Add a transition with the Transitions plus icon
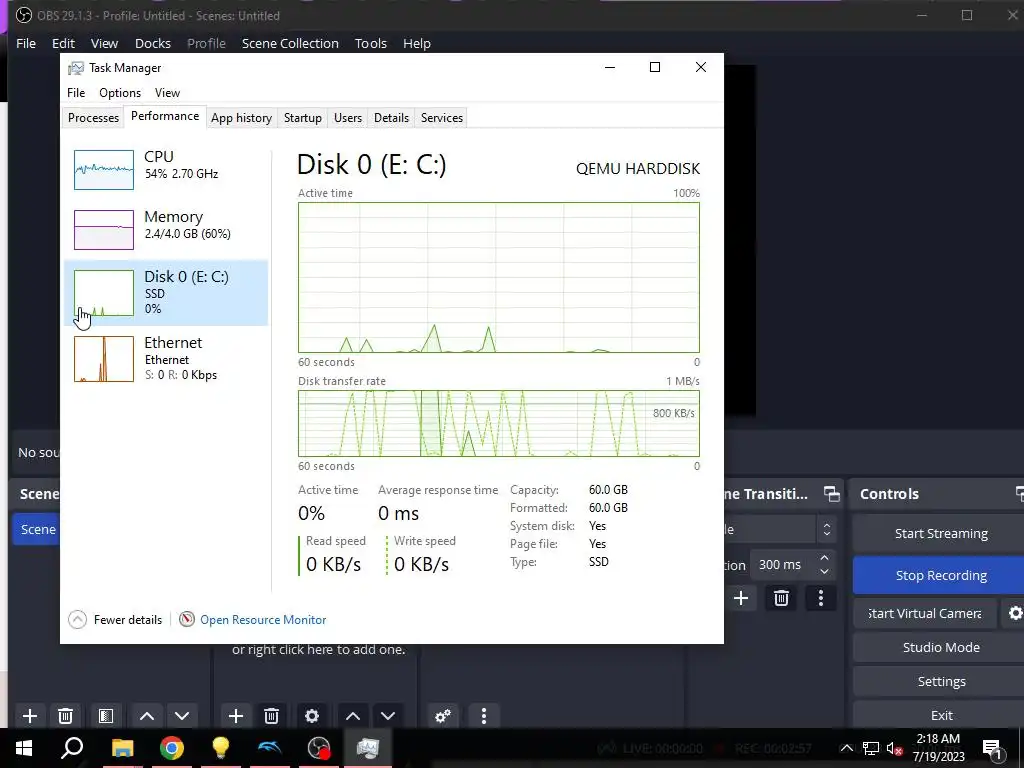The width and height of the screenshot is (1024, 768). pyautogui.click(x=741, y=598)
